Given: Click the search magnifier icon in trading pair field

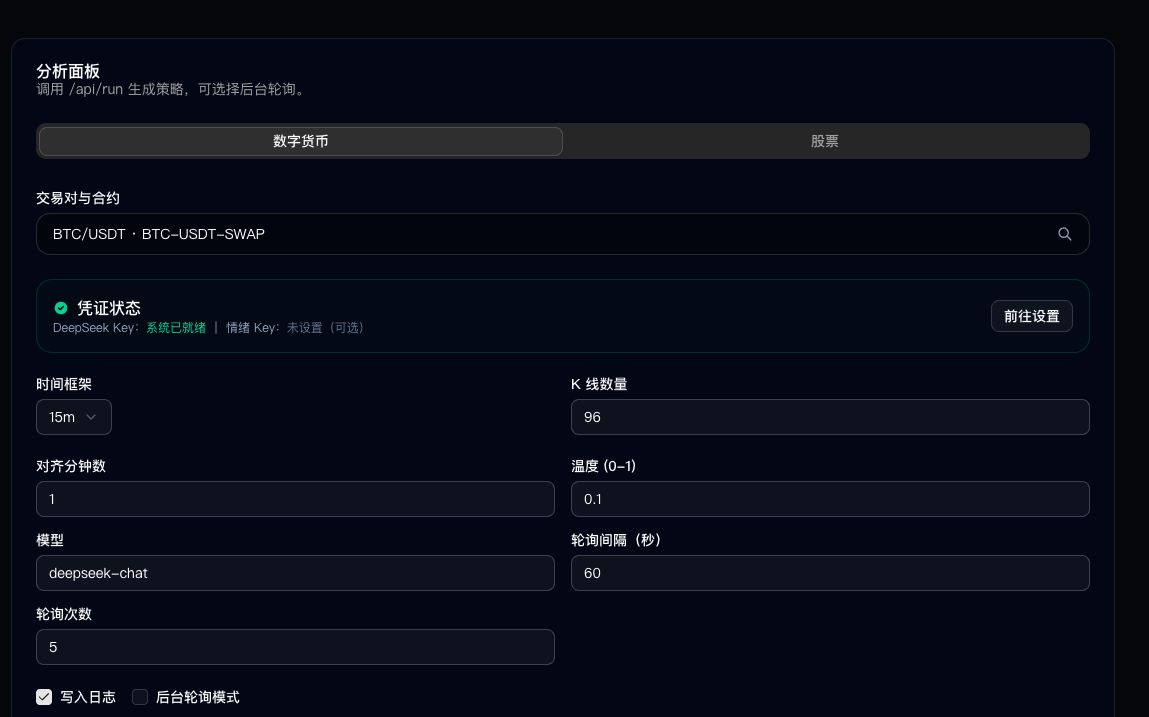Looking at the screenshot, I should coord(1064,234).
